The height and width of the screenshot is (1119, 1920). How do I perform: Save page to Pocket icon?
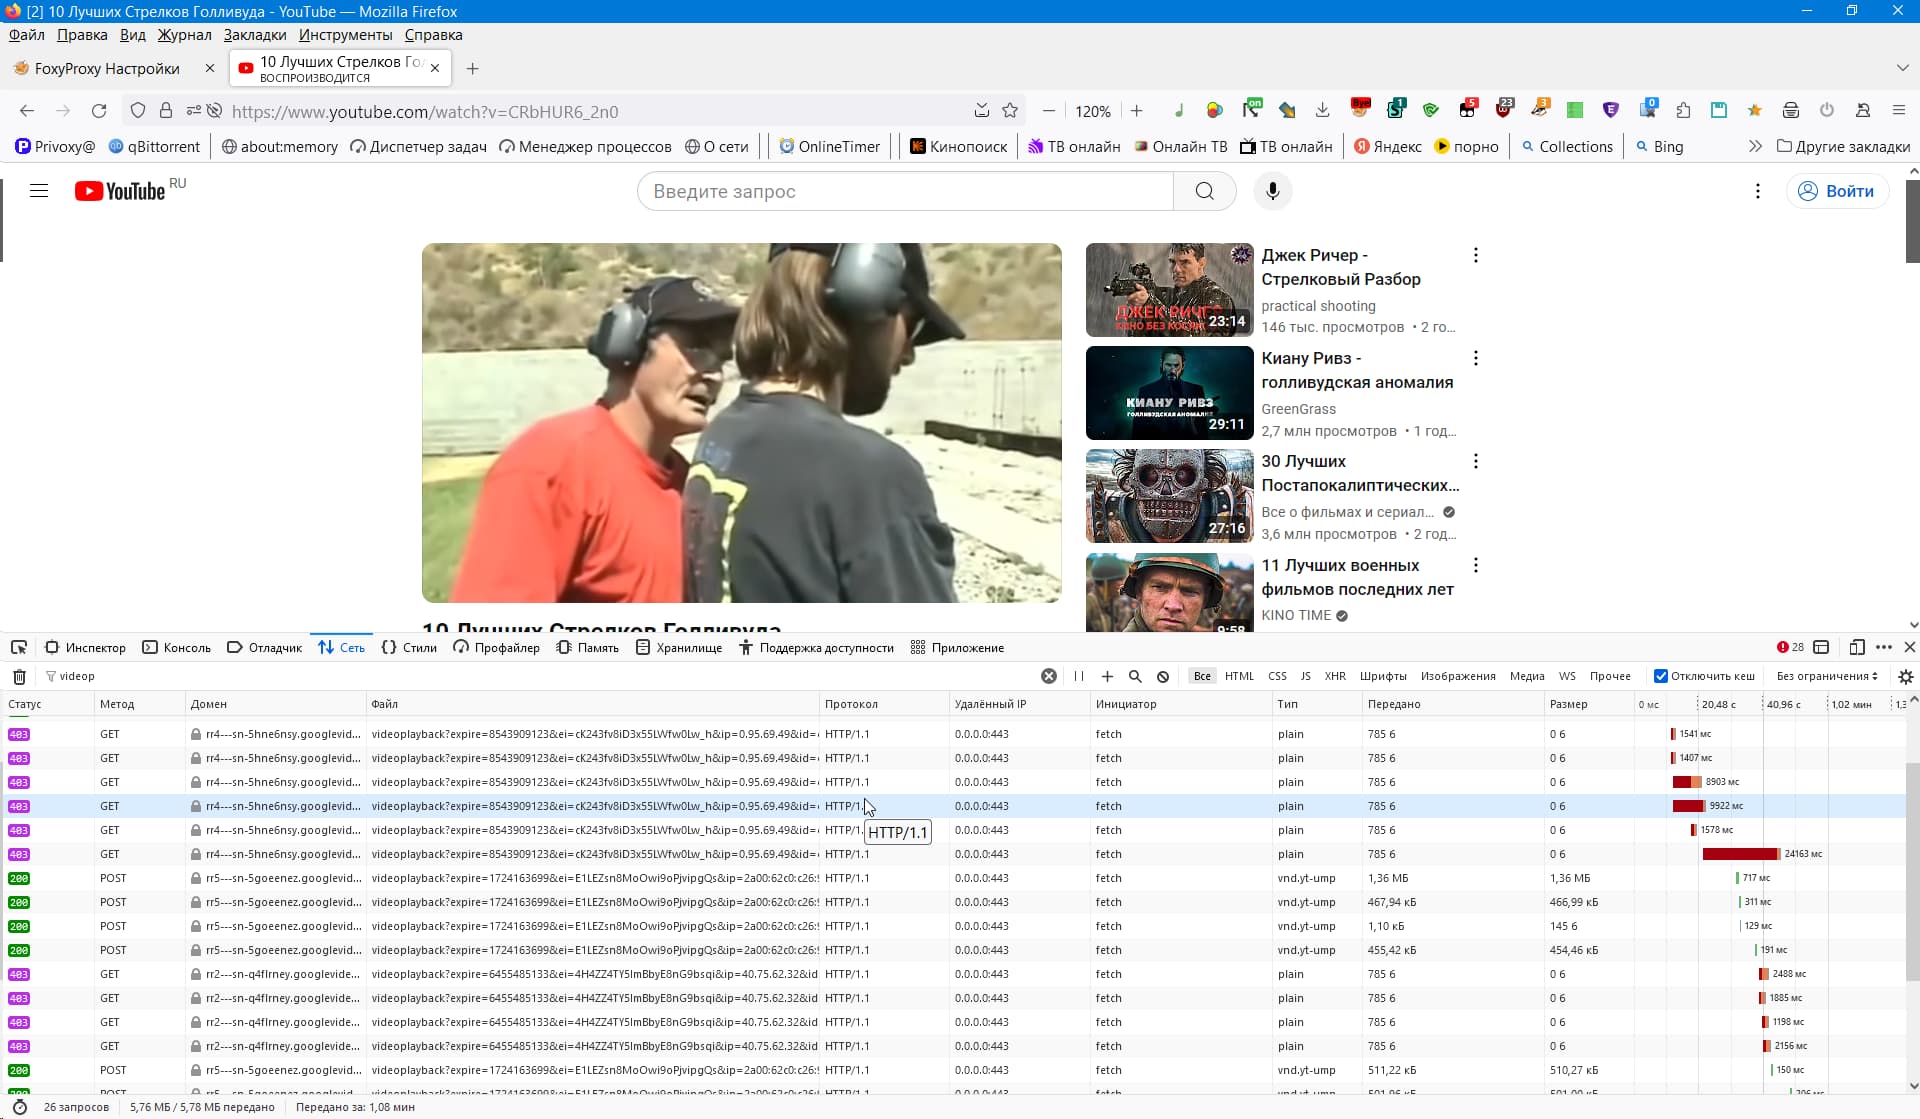click(x=982, y=111)
